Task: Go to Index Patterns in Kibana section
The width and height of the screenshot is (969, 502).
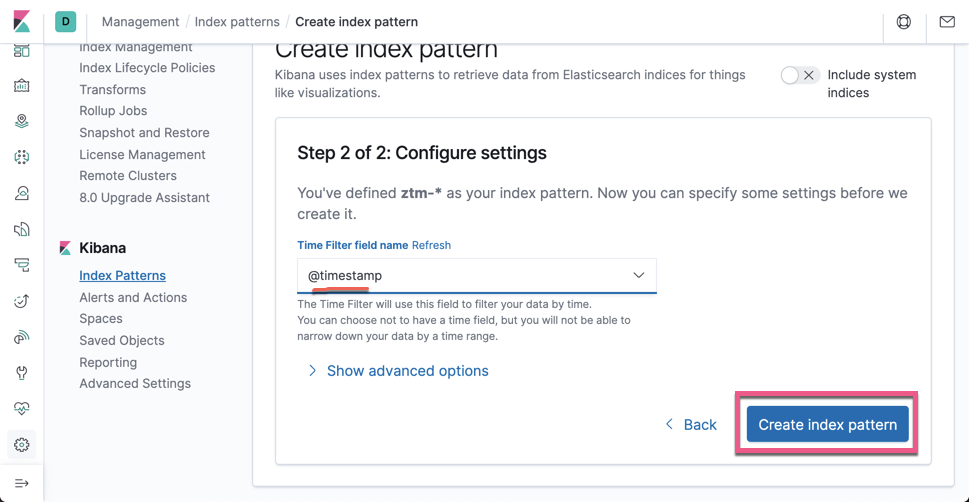Action: (x=122, y=275)
